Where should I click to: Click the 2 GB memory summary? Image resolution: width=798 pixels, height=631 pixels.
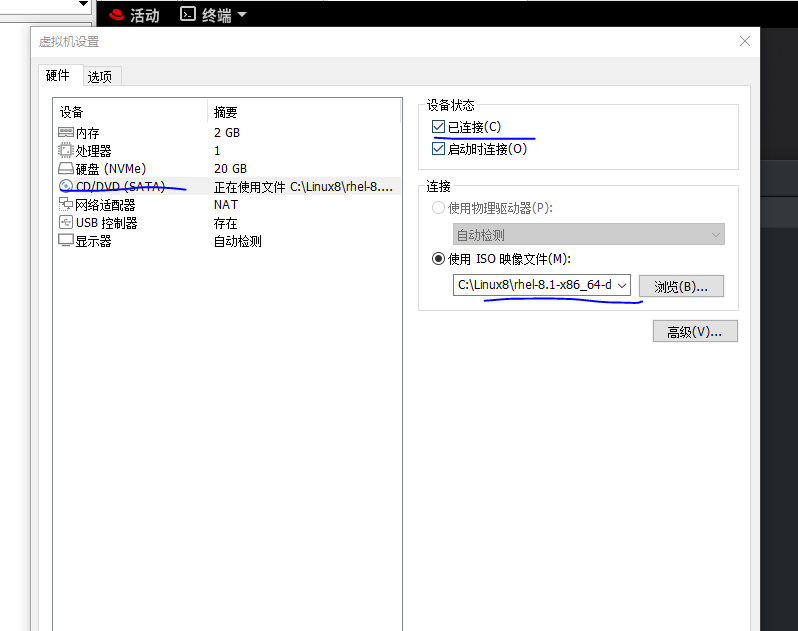[x=227, y=133]
